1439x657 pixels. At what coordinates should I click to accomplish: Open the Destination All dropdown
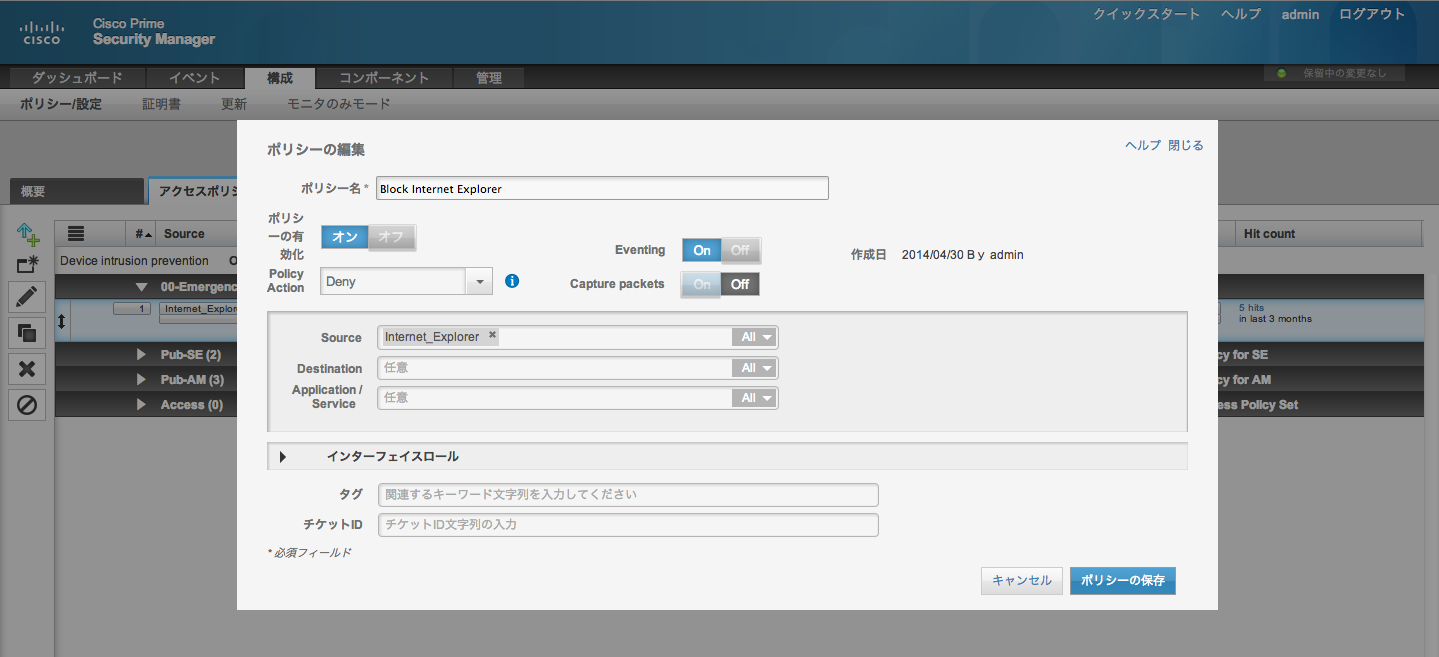point(755,368)
